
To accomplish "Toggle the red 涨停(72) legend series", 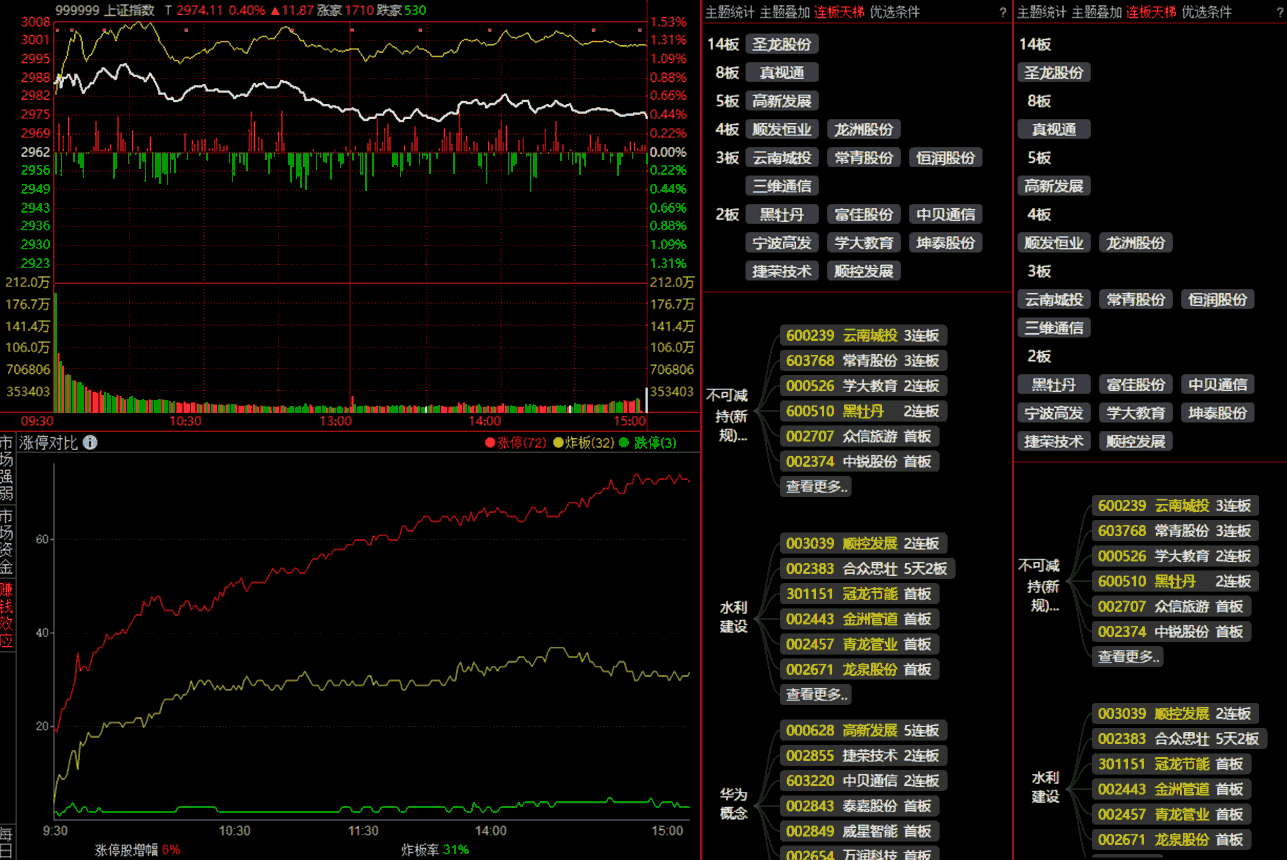I will tap(516, 443).
